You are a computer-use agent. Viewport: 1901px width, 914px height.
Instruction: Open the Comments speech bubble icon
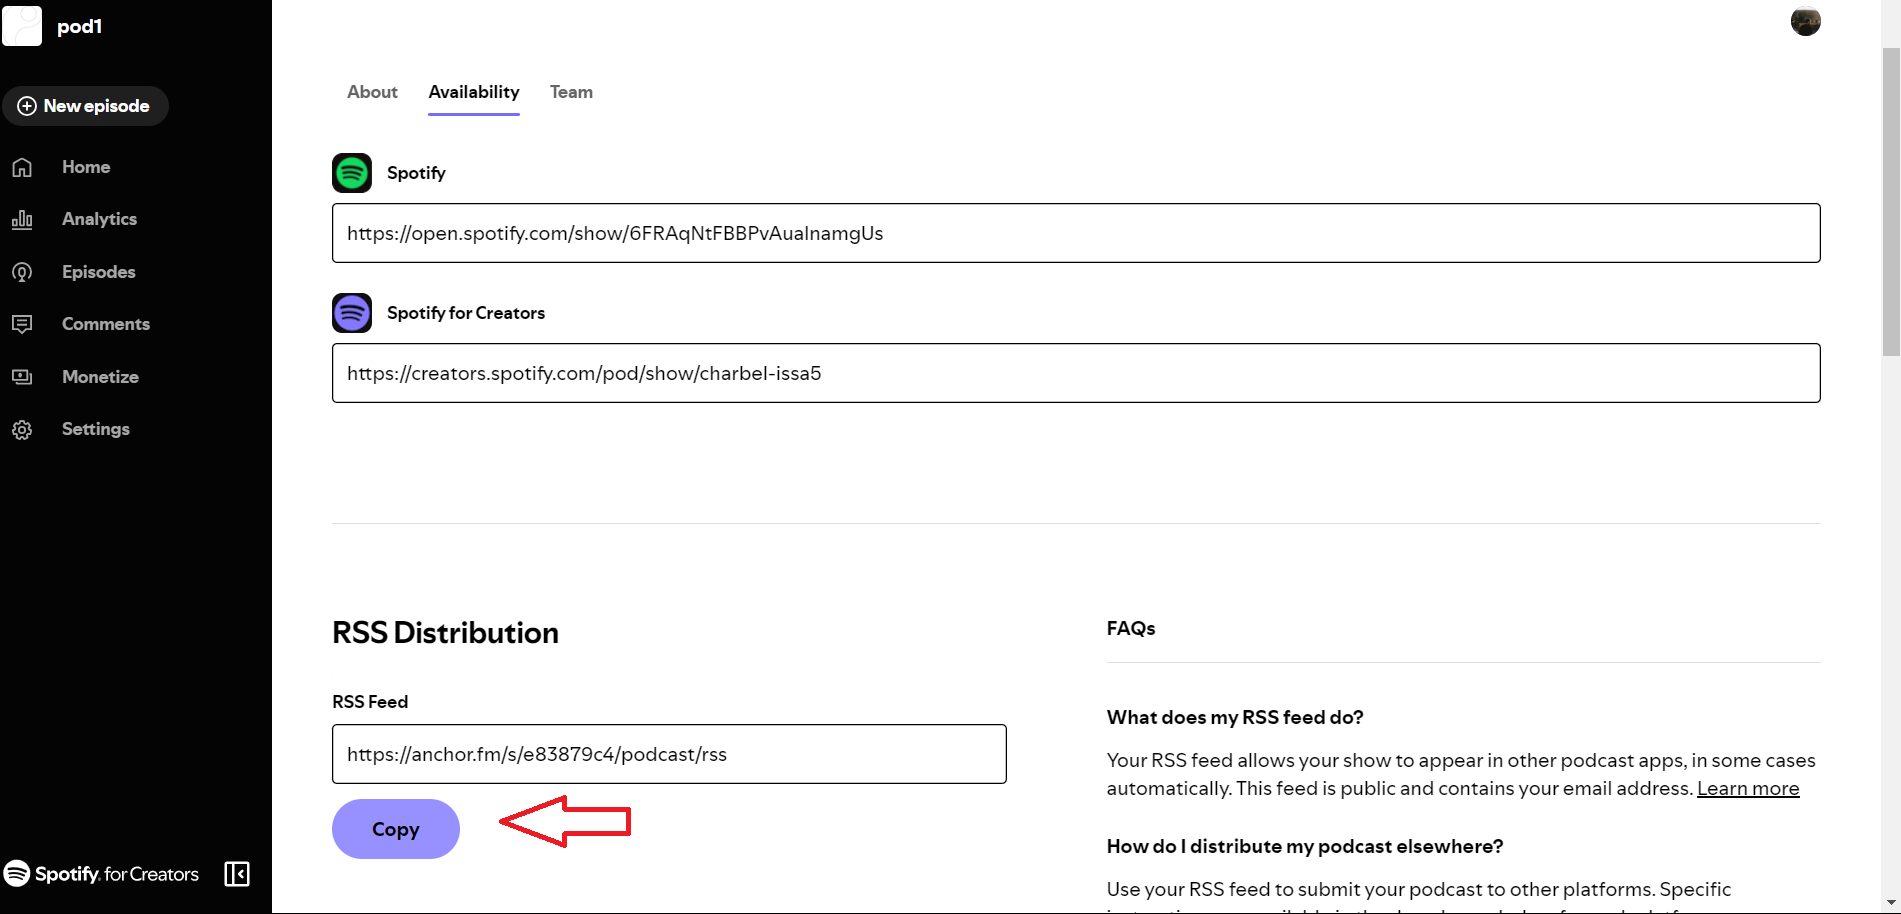(22, 324)
